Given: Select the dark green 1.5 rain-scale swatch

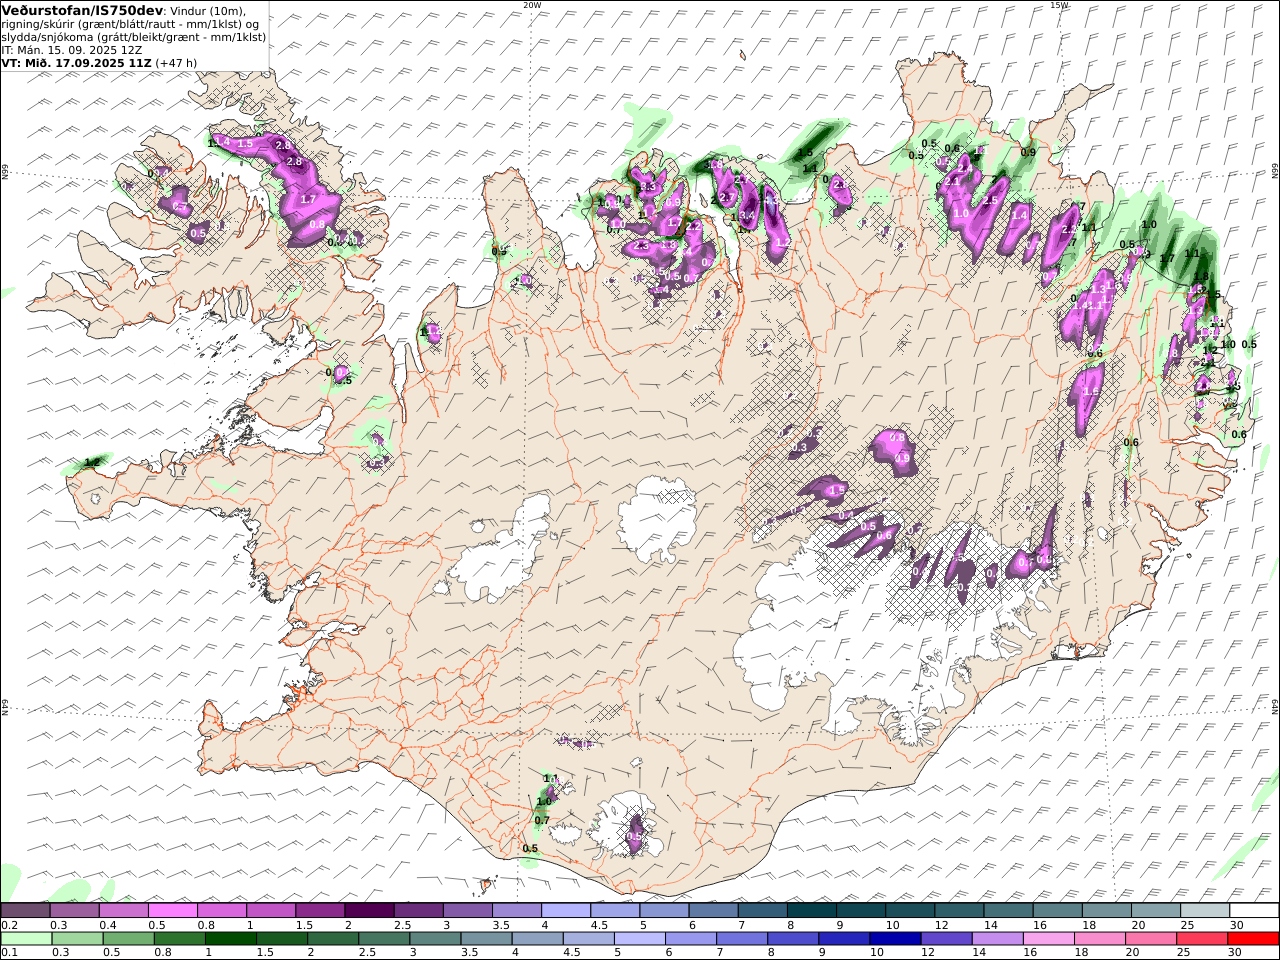Looking at the screenshot, I should 282,939.
